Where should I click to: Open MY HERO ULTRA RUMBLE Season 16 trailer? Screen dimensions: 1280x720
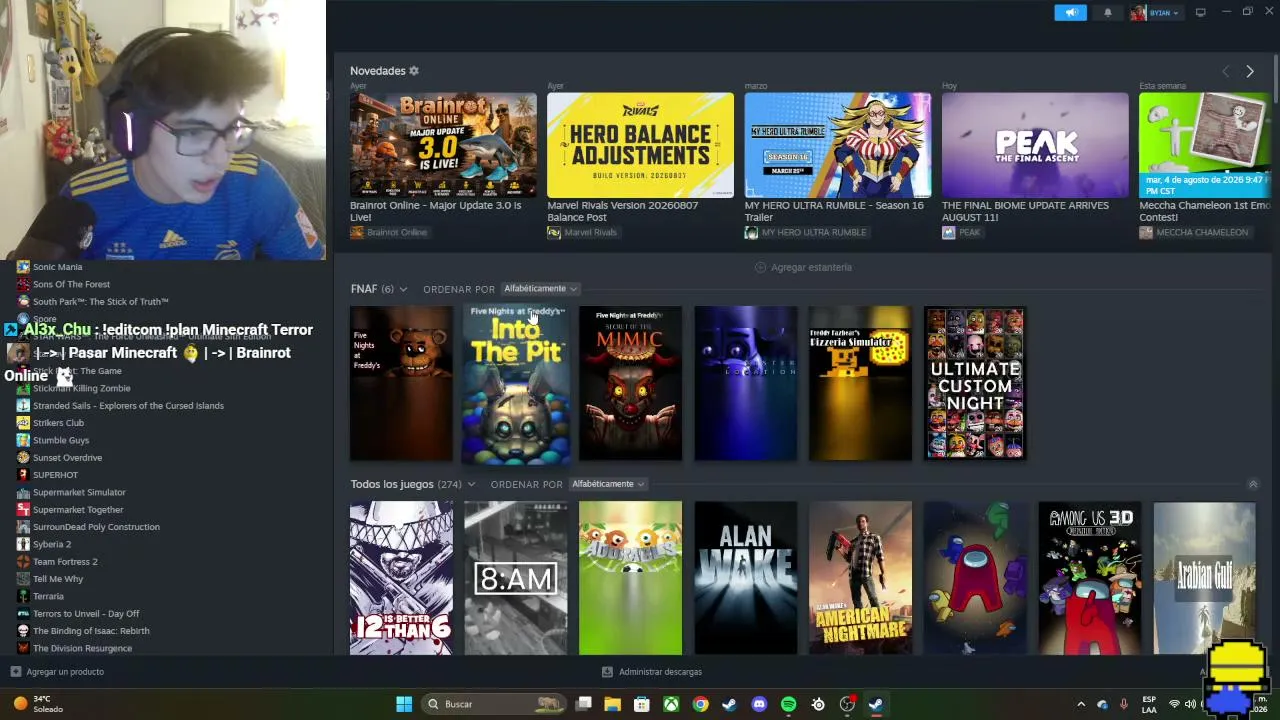pos(838,145)
